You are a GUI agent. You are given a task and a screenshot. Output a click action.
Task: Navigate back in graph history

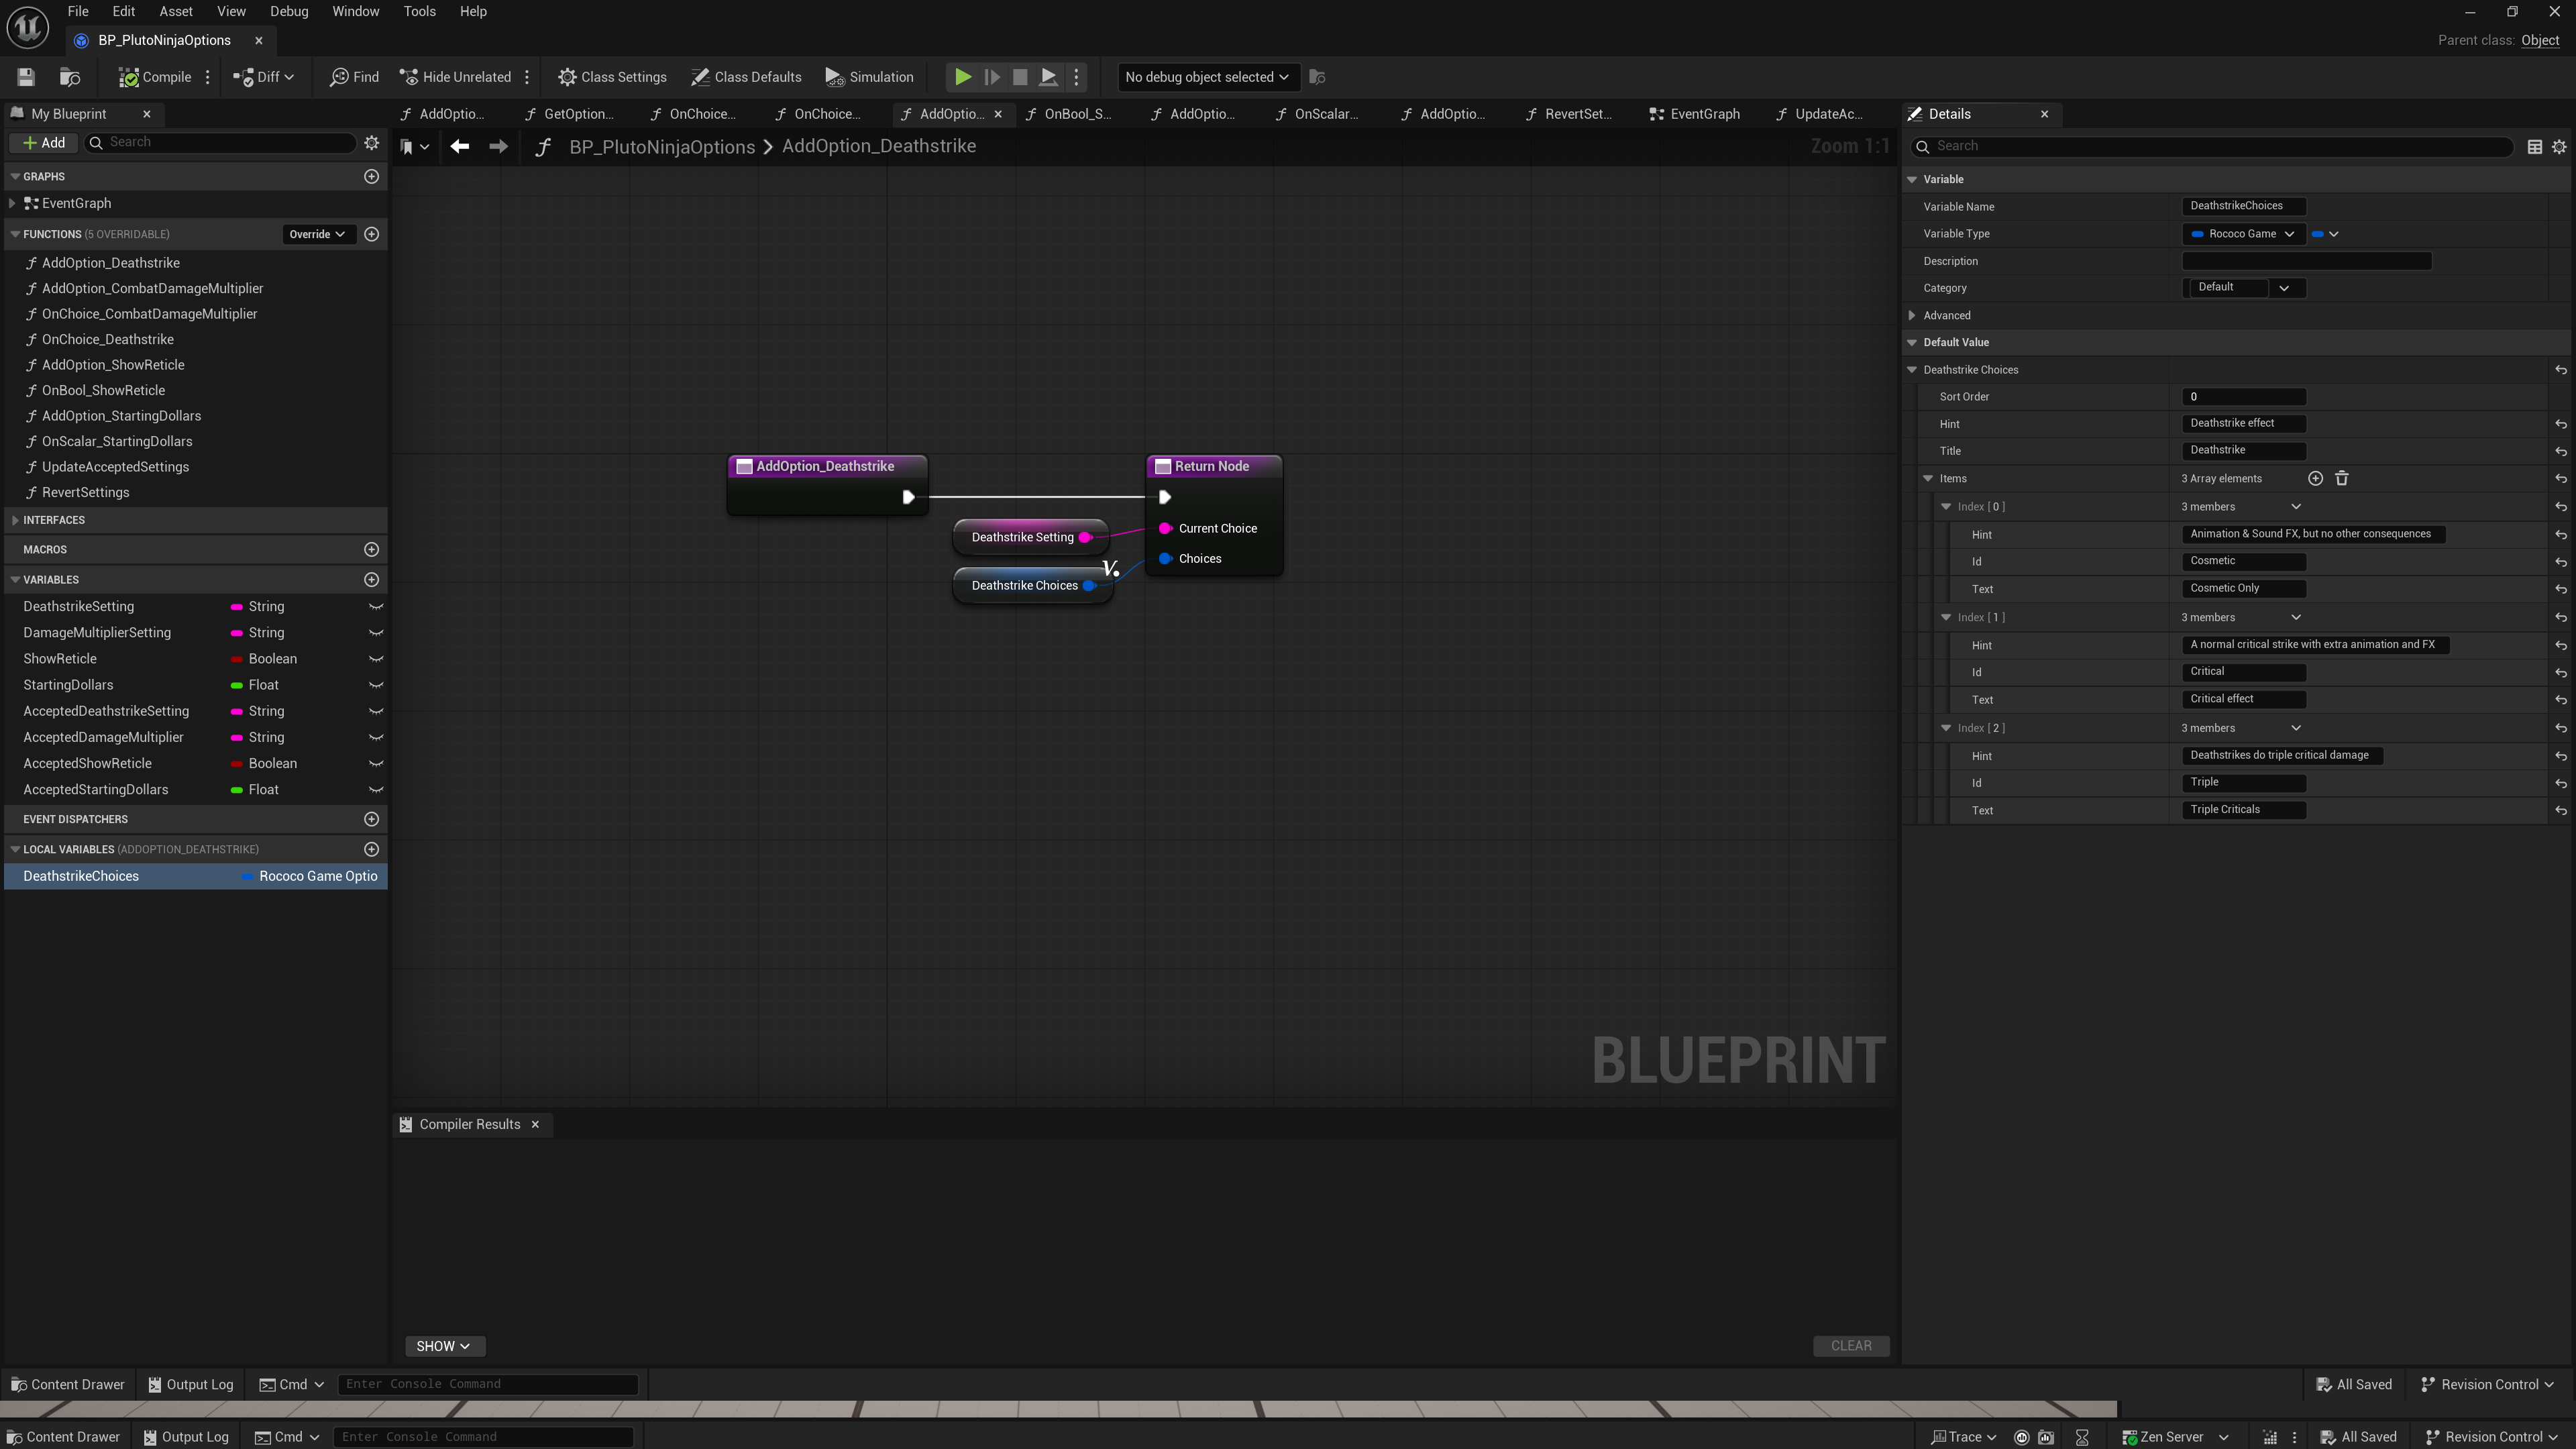pyautogui.click(x=460, y=147)
